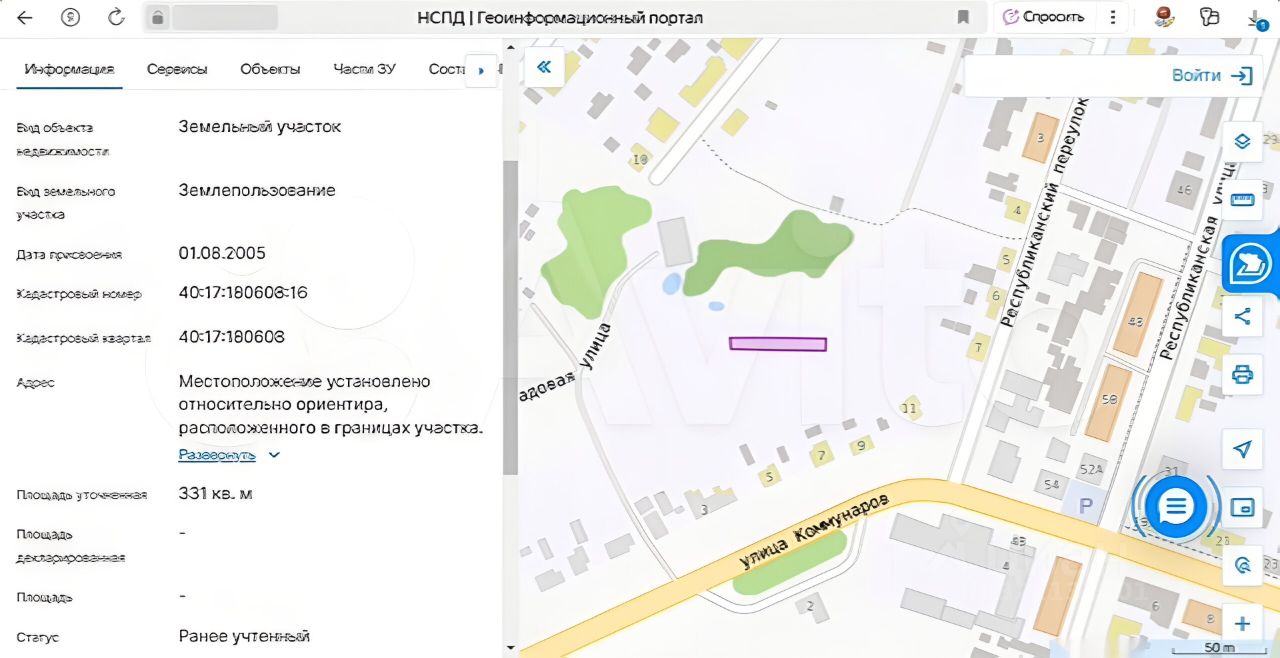The width and height of the screenshot is (1280, 658).
Task: Click cadastral number 40:17:180608:16
Action: 243,293
